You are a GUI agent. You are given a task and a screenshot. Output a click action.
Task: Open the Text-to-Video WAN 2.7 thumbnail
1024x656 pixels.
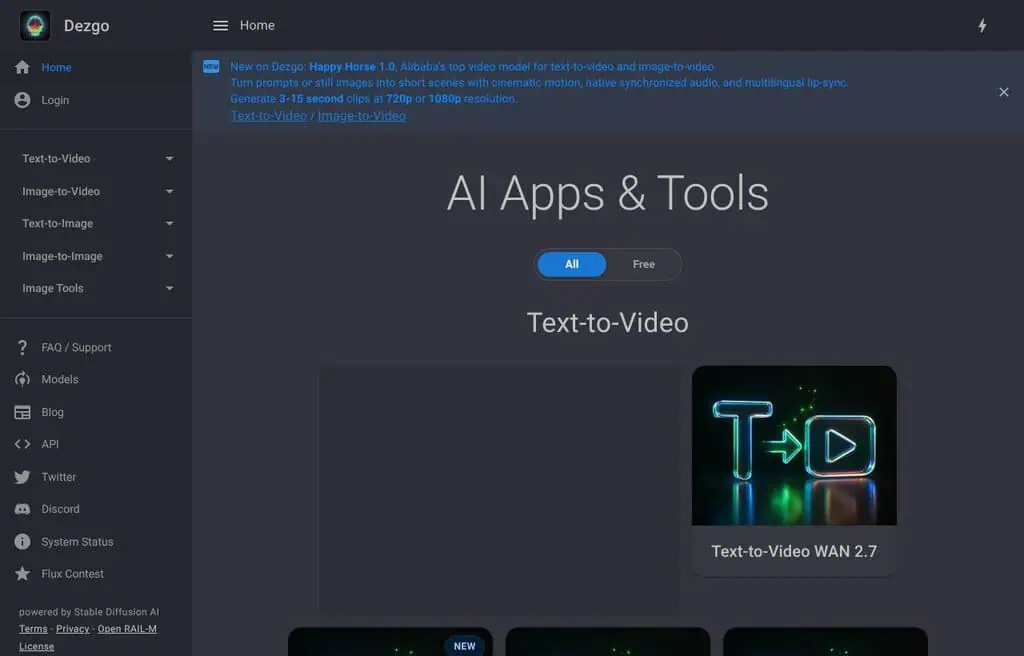pyautogui.click(x=794, y=446)
